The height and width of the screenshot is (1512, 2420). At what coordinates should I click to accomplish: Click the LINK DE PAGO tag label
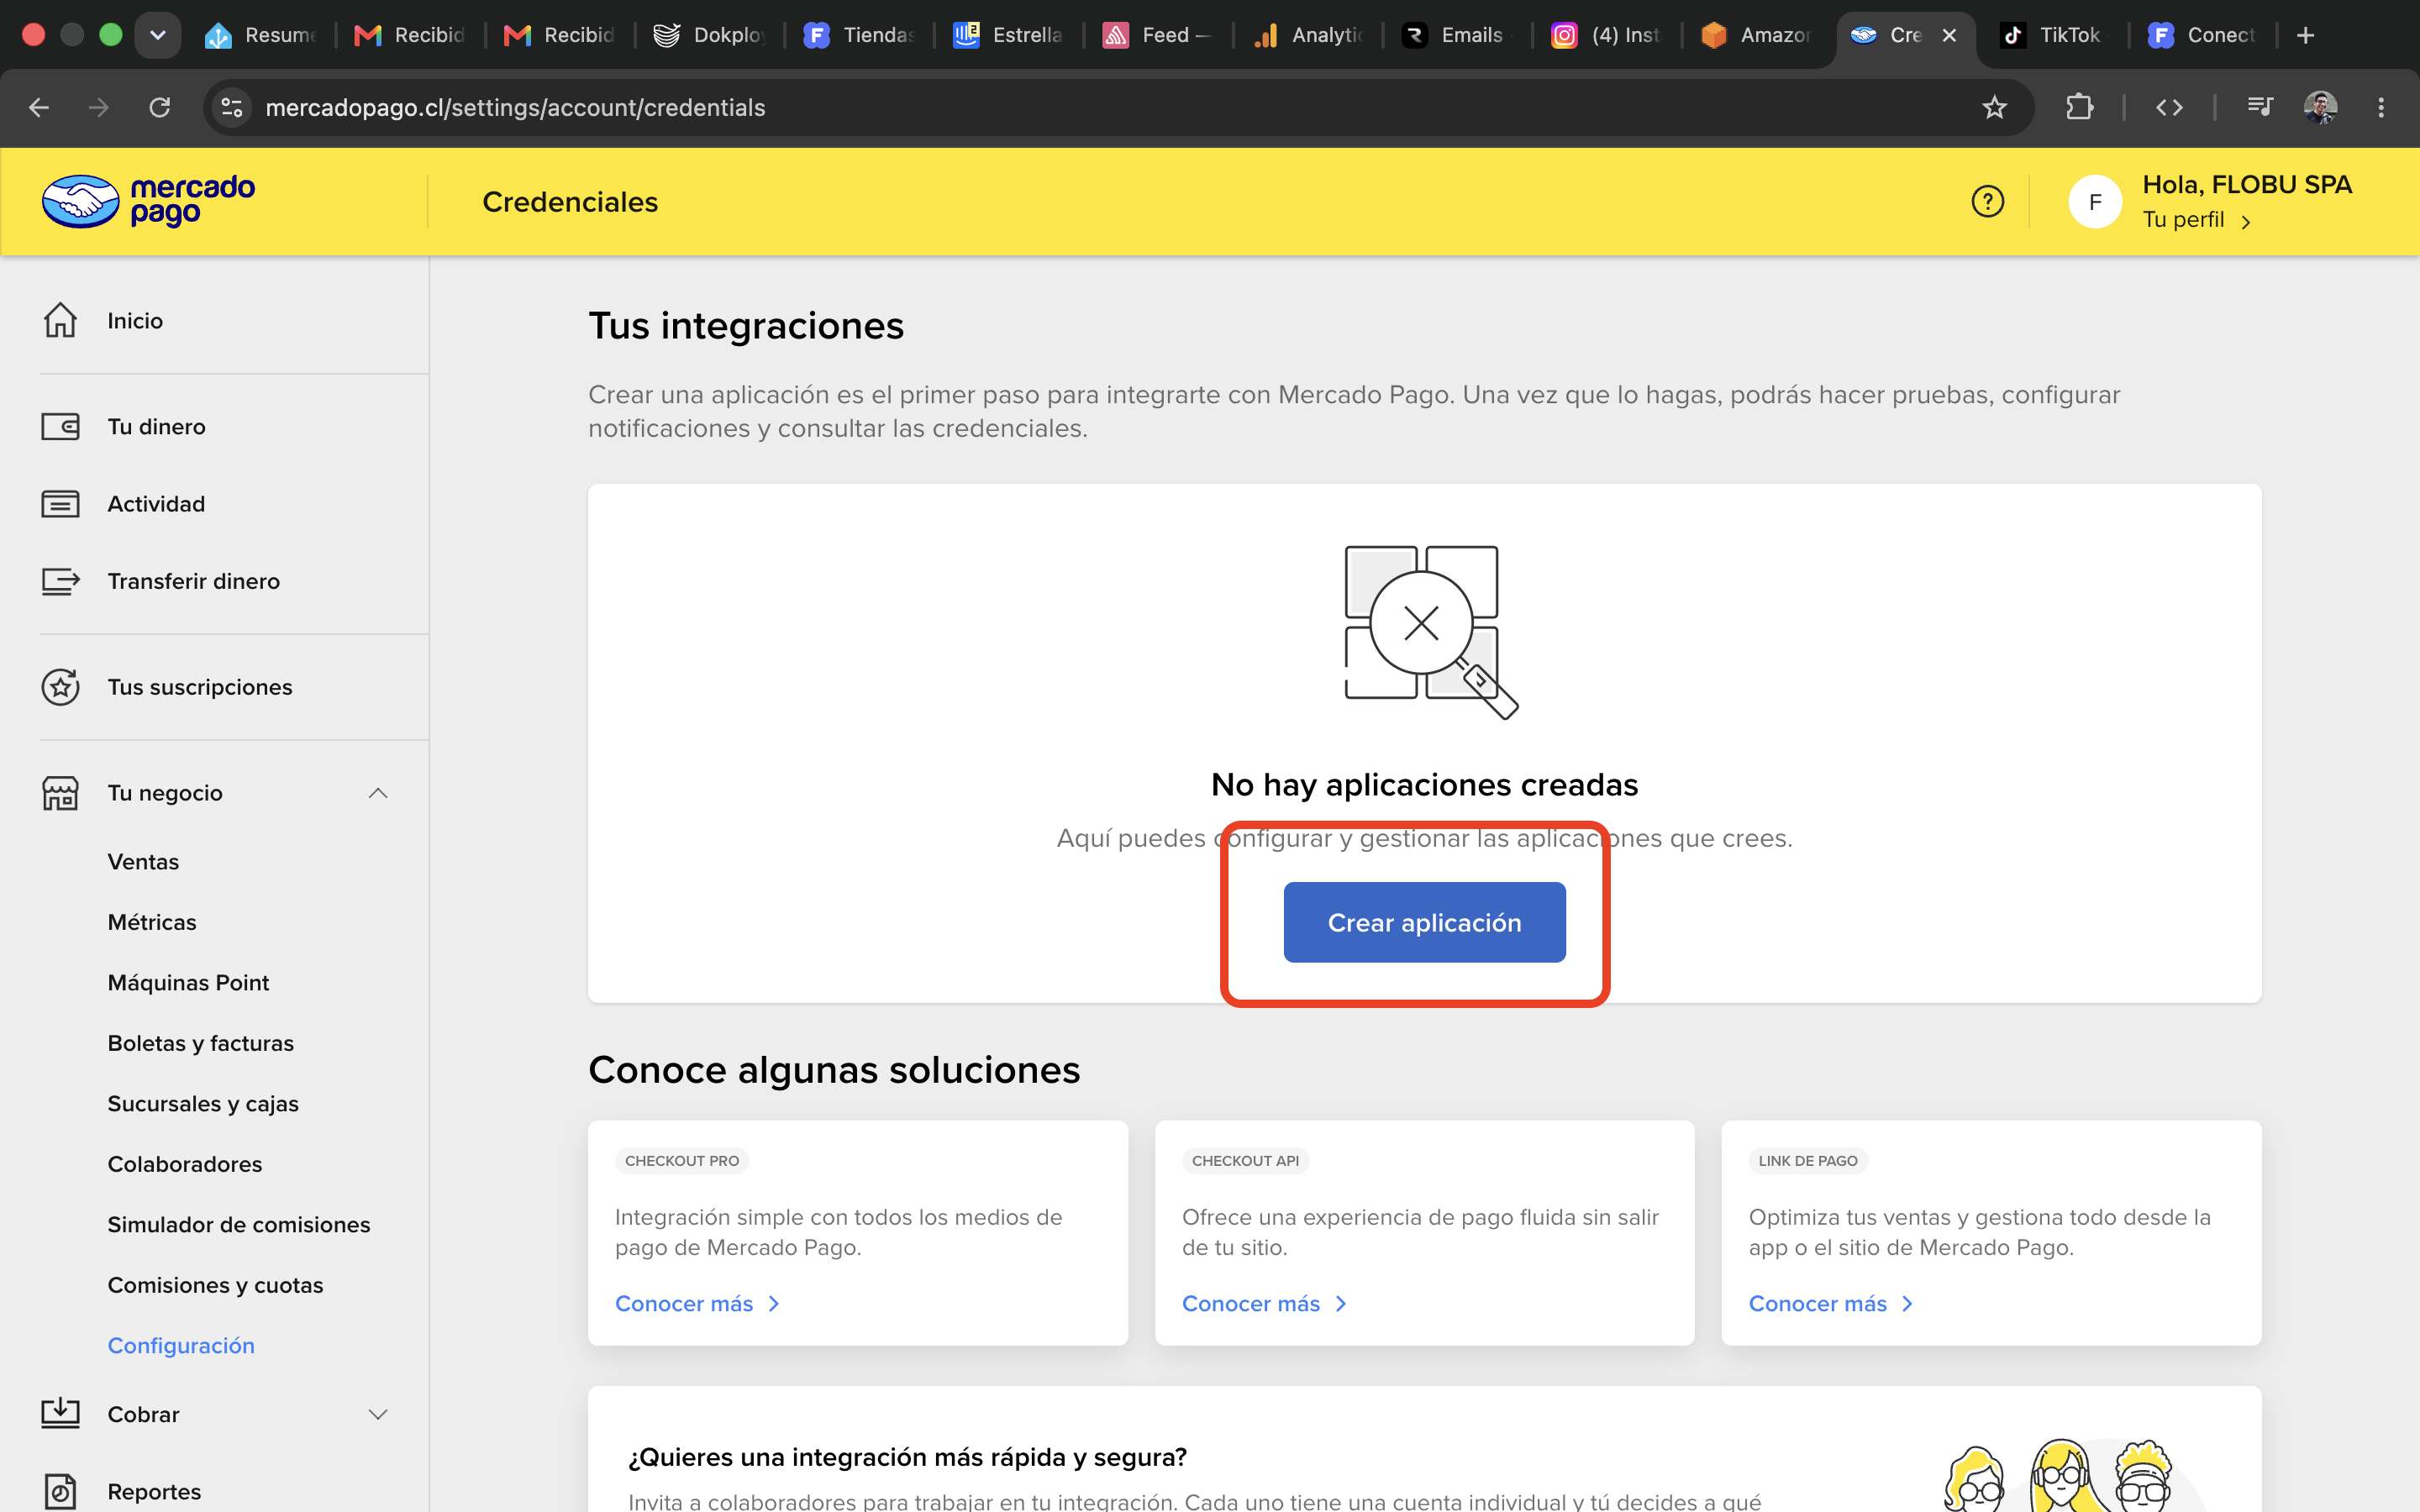[x=1808, y=1161]
